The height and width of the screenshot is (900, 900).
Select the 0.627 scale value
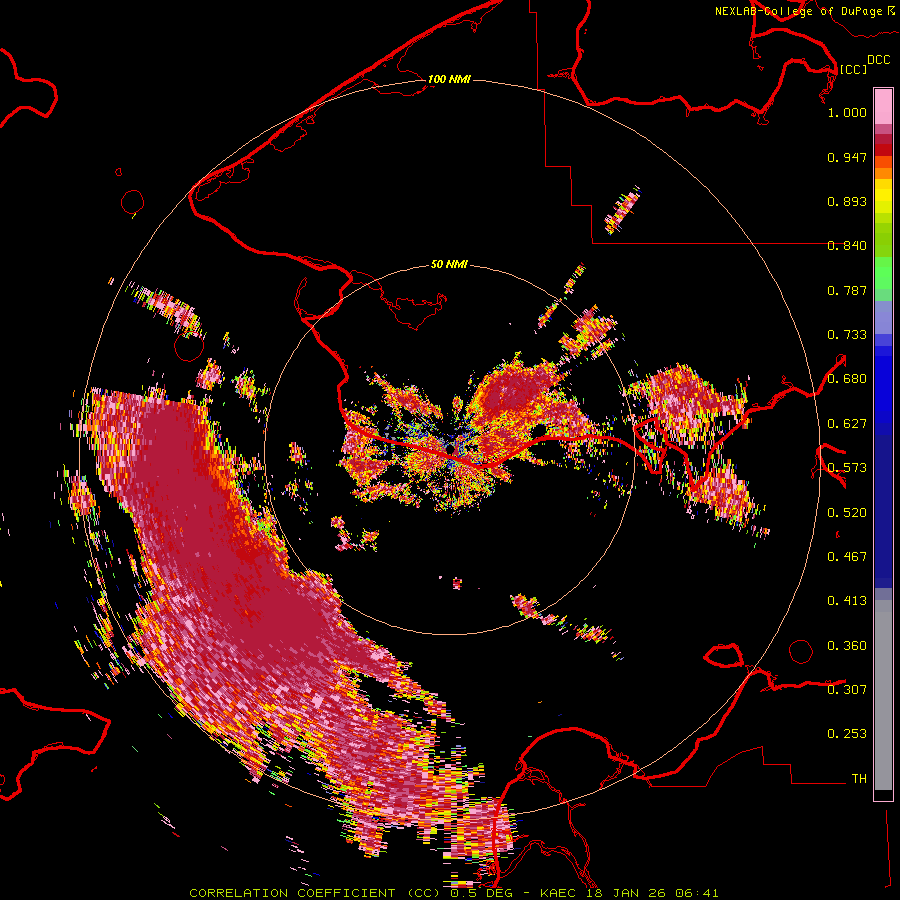[847, 424]
